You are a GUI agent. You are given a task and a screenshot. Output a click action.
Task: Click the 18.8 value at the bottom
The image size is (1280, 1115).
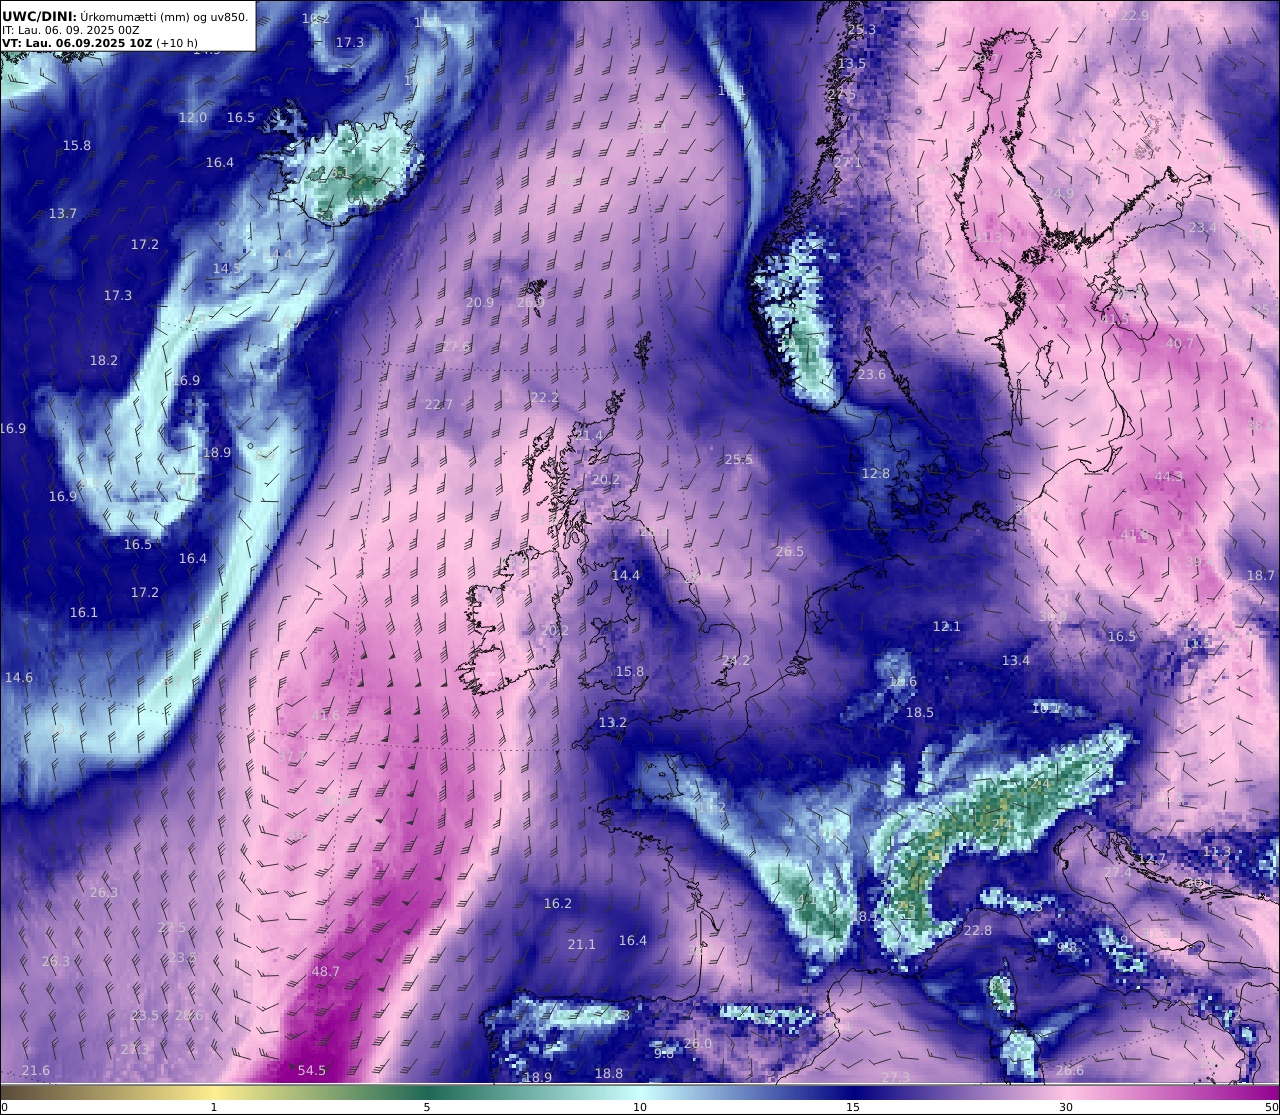click(608, 1073)
